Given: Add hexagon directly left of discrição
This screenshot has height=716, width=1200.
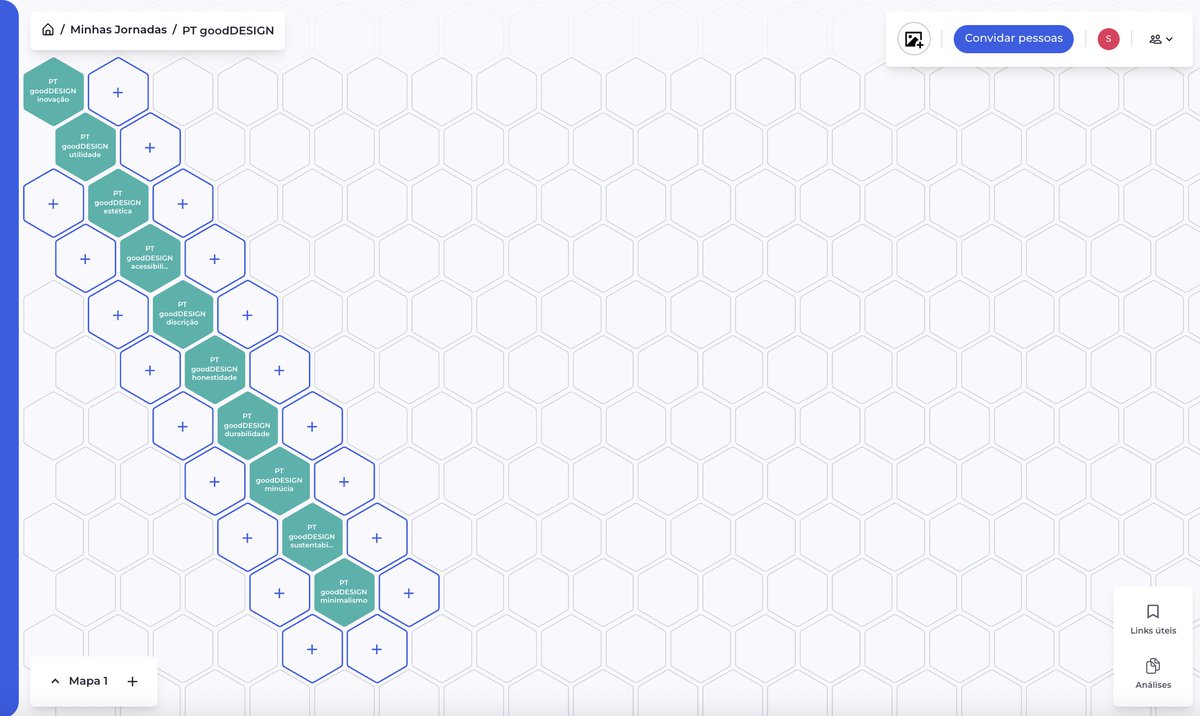Looking at the screenshot, I should pos(118,314).
